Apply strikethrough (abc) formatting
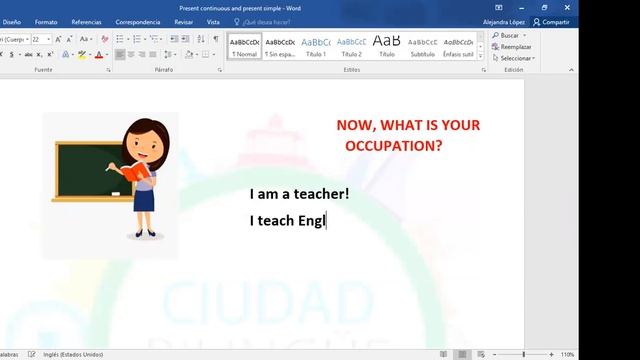The image size is (640, 360). (28, 54)
